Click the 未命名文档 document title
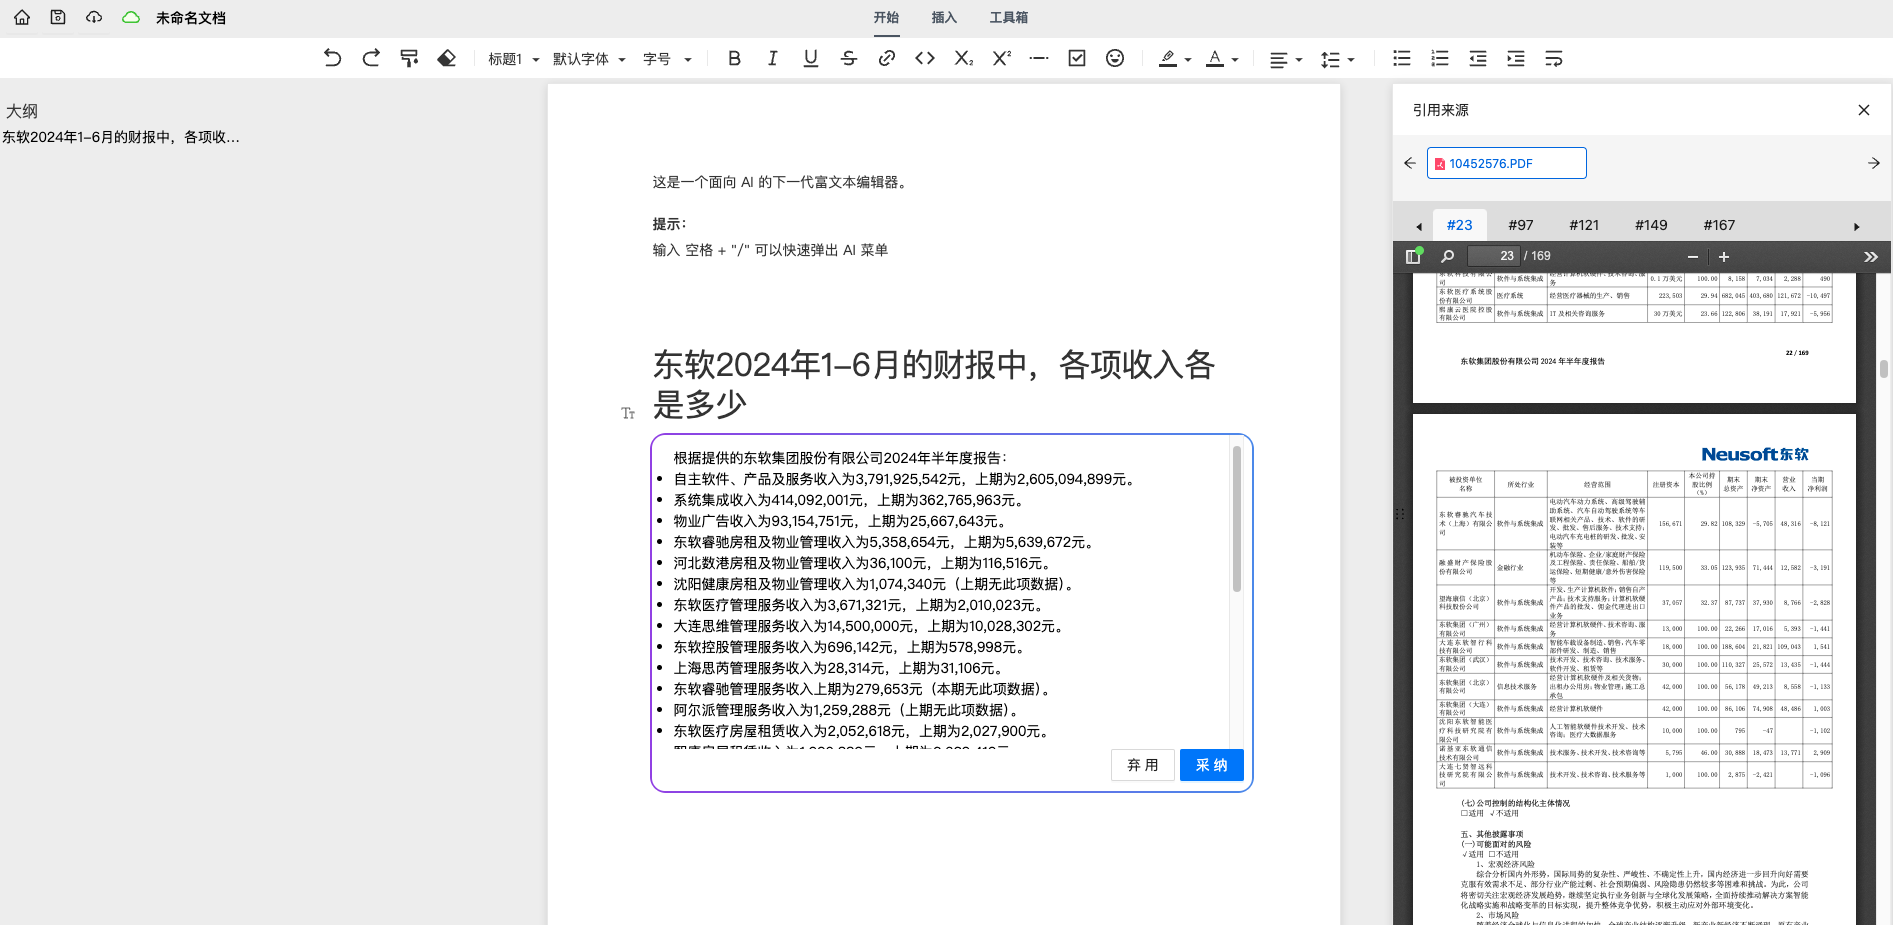The height and width of the screenshot is (925, 1893). tap(191, 18)
